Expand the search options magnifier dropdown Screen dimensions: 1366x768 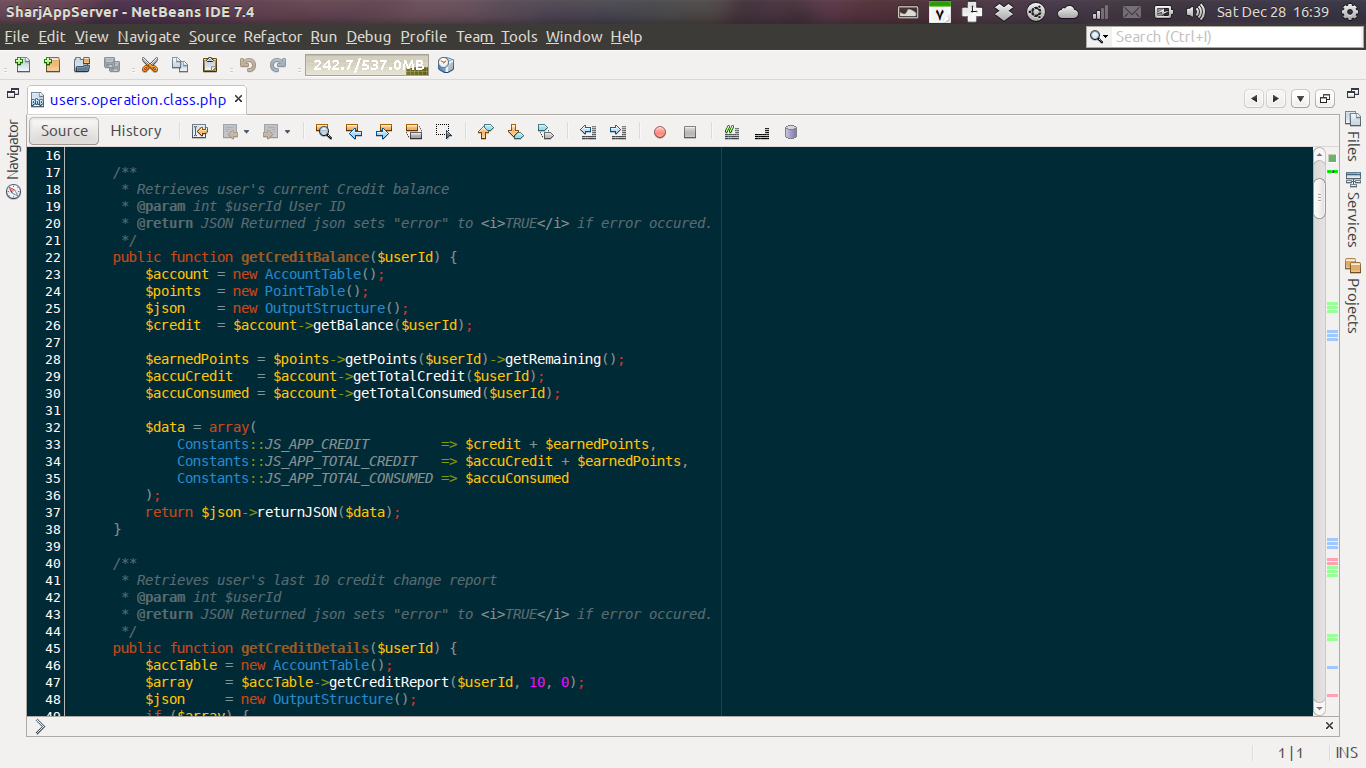1099,37
